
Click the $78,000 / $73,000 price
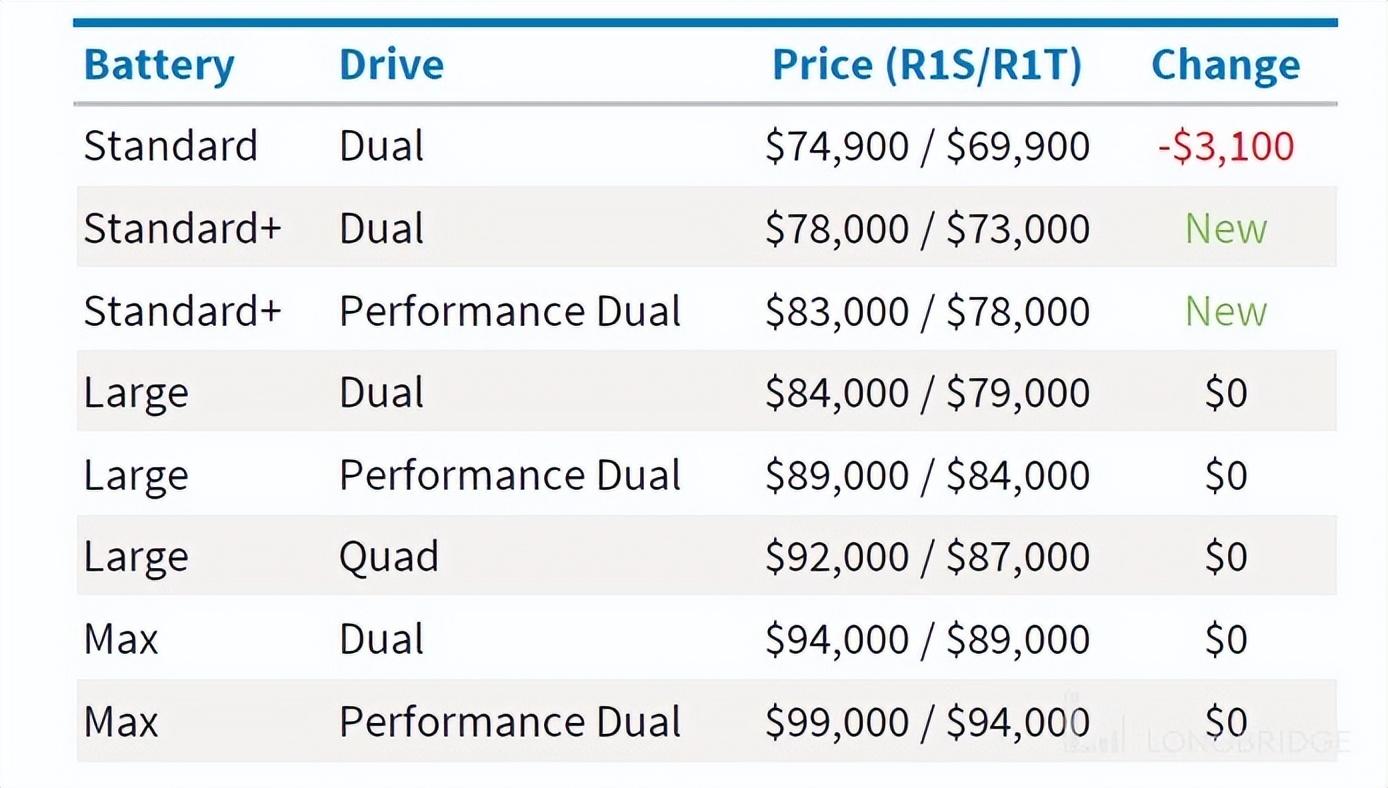927,229
